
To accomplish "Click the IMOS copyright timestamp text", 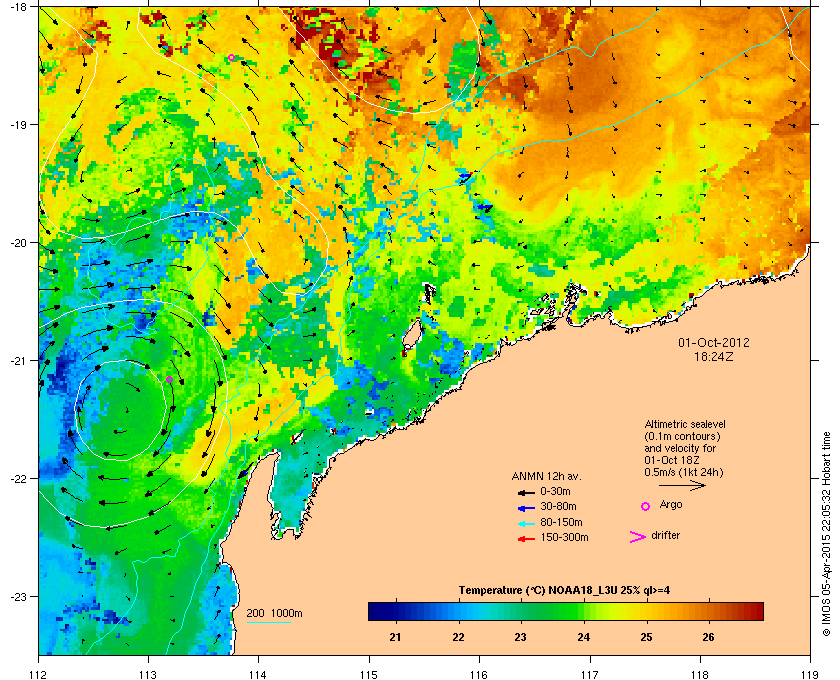I will click(826, 535).
